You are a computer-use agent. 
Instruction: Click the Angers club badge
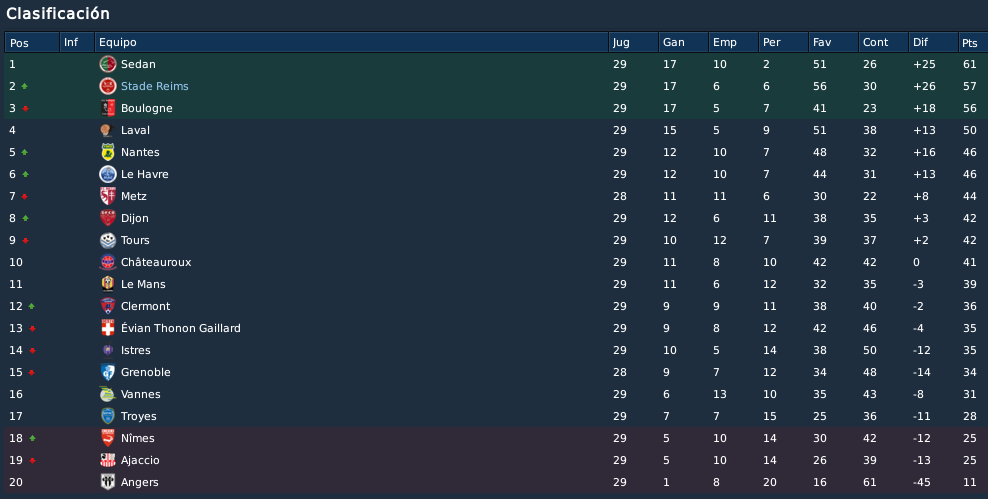click(x=108, y=482)
